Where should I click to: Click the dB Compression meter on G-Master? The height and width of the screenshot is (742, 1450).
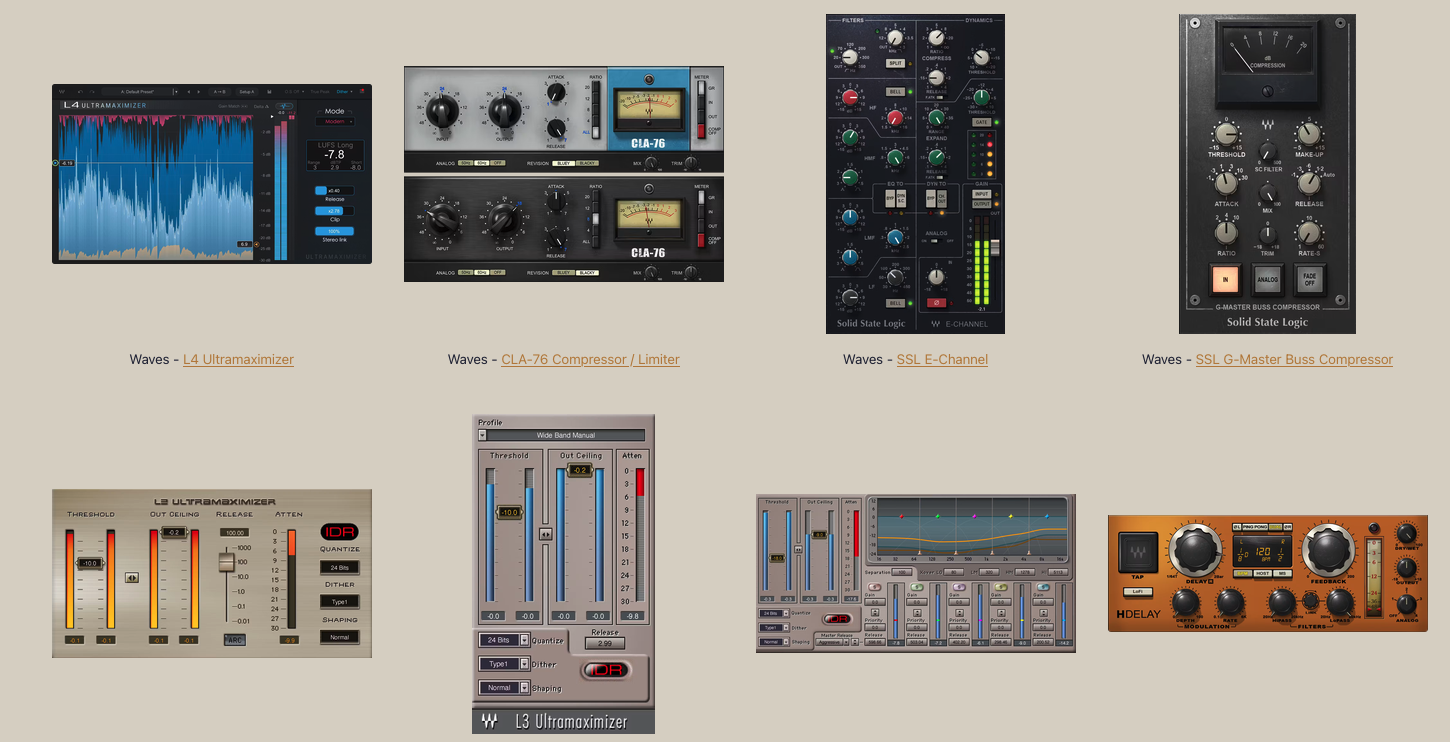click(1267, 62)
